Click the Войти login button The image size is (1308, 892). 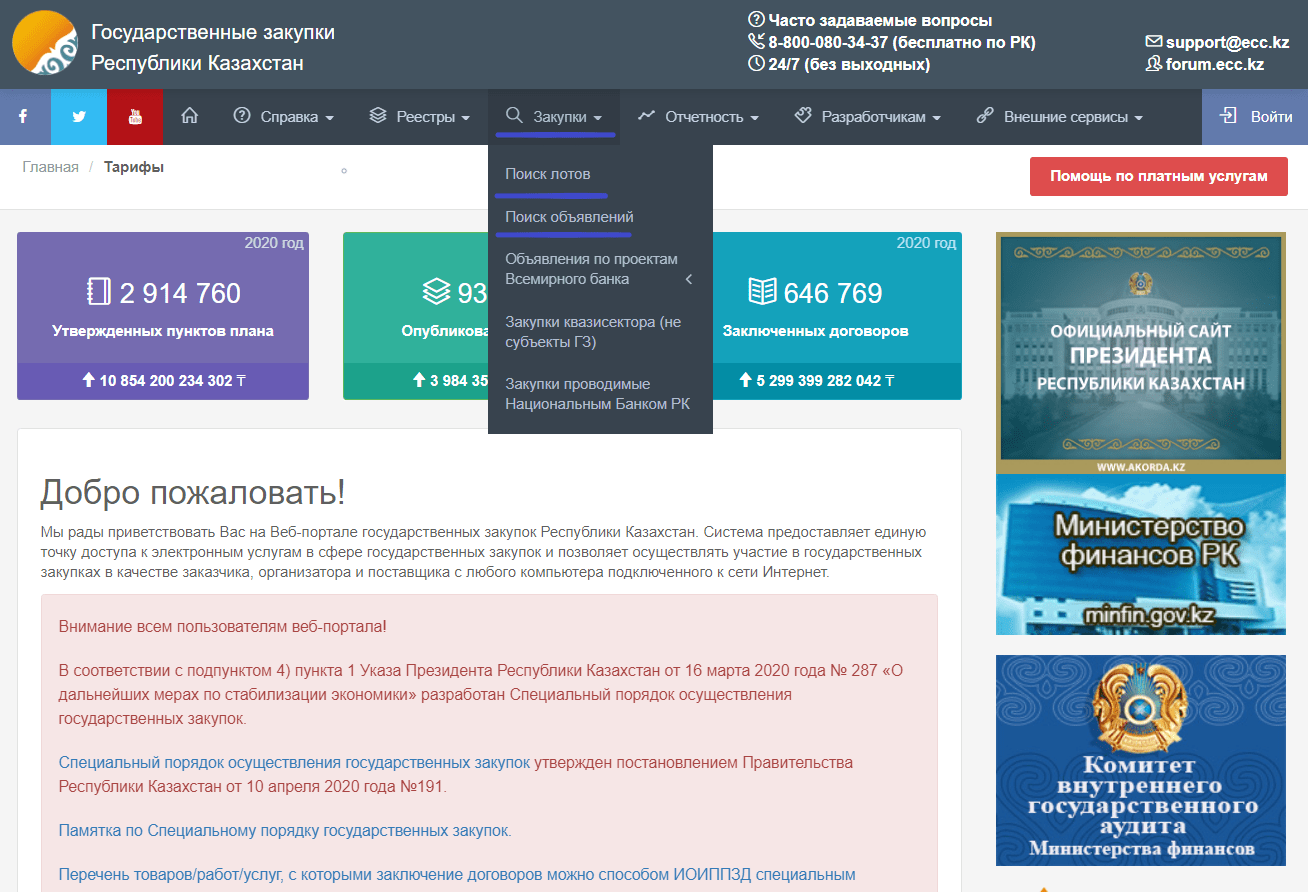[x=1256, y=117]
